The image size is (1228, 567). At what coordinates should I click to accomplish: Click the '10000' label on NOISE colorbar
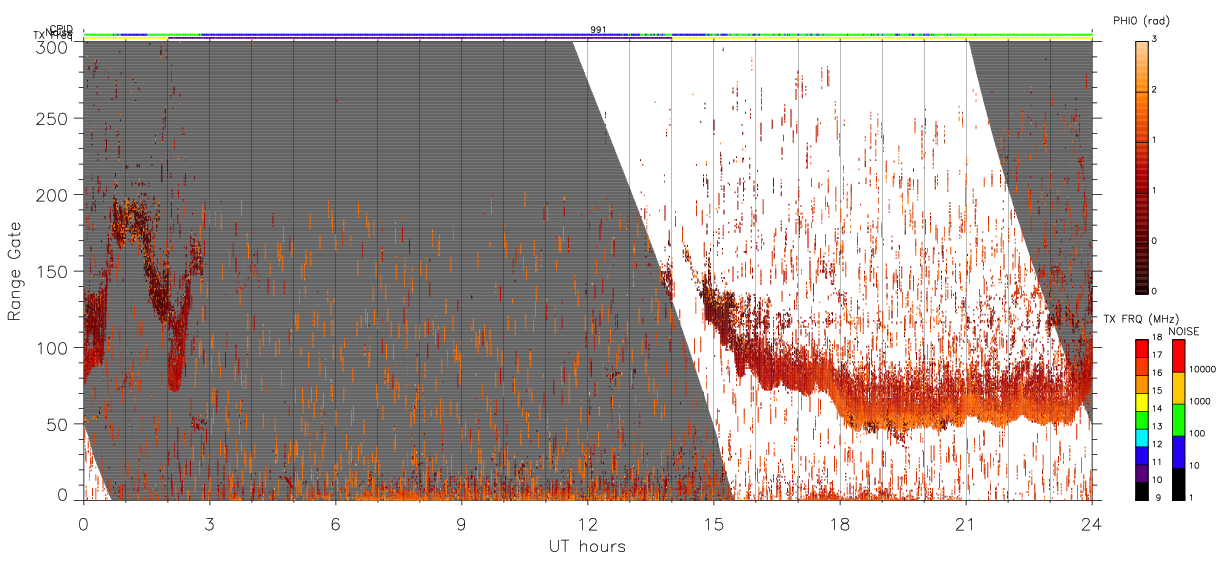tap(1202, 369)
